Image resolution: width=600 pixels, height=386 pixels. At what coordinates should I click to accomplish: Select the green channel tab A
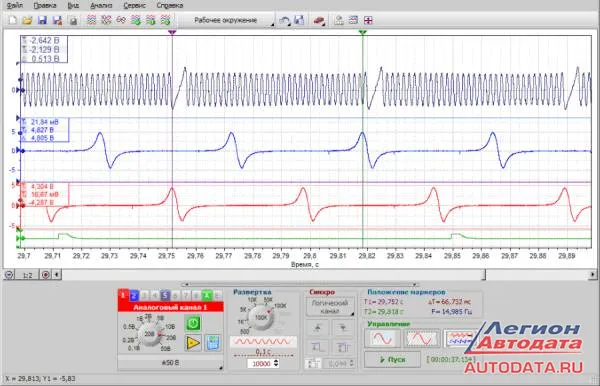click(x=207, y=296)
